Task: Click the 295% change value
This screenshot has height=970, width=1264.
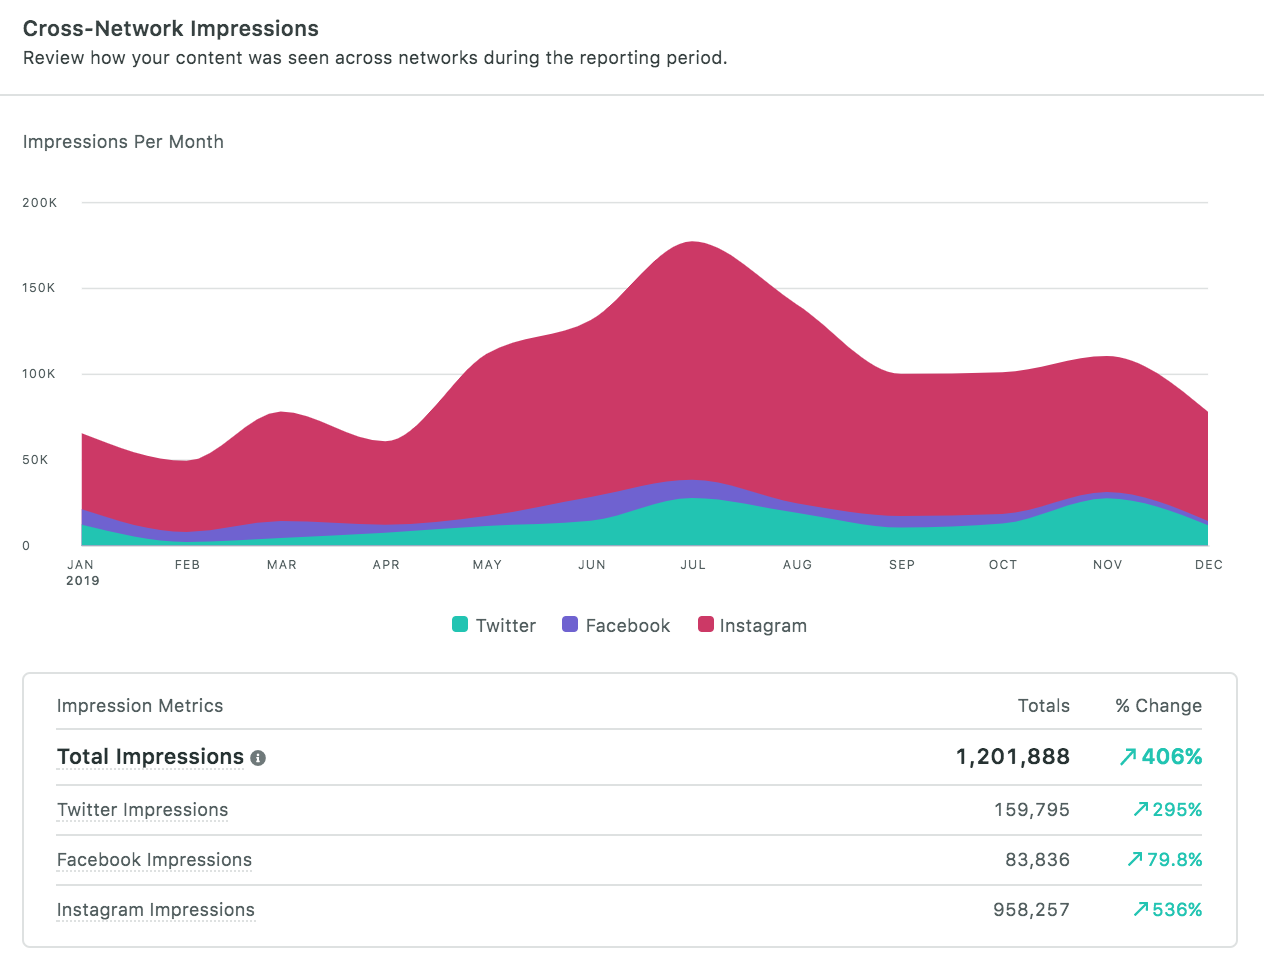Action: [1177, 810]
